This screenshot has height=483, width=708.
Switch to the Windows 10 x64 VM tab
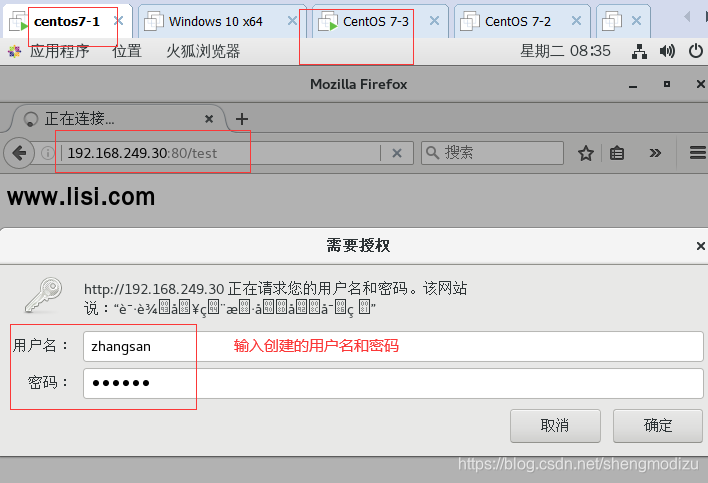click(215, 21)
